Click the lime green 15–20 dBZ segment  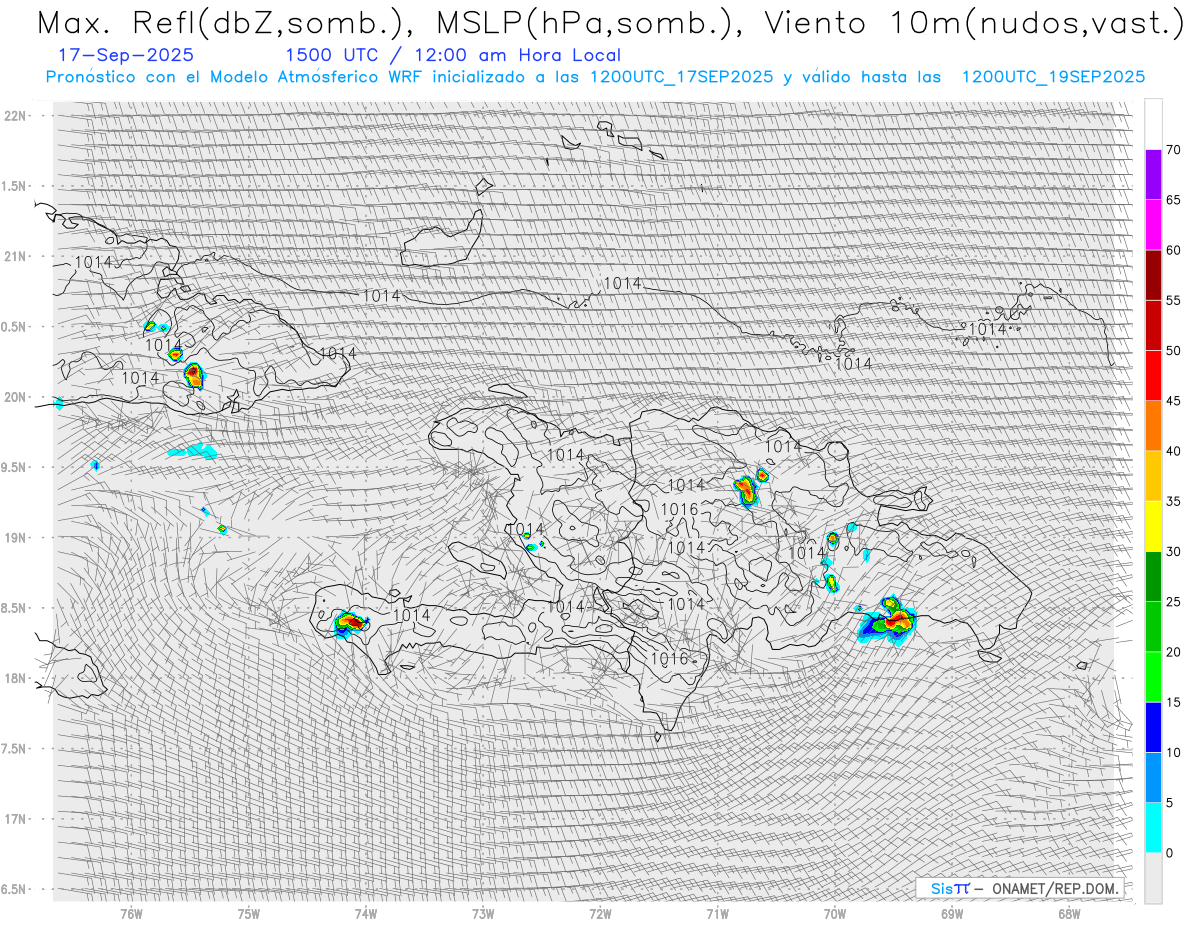tap(1153, 677)
